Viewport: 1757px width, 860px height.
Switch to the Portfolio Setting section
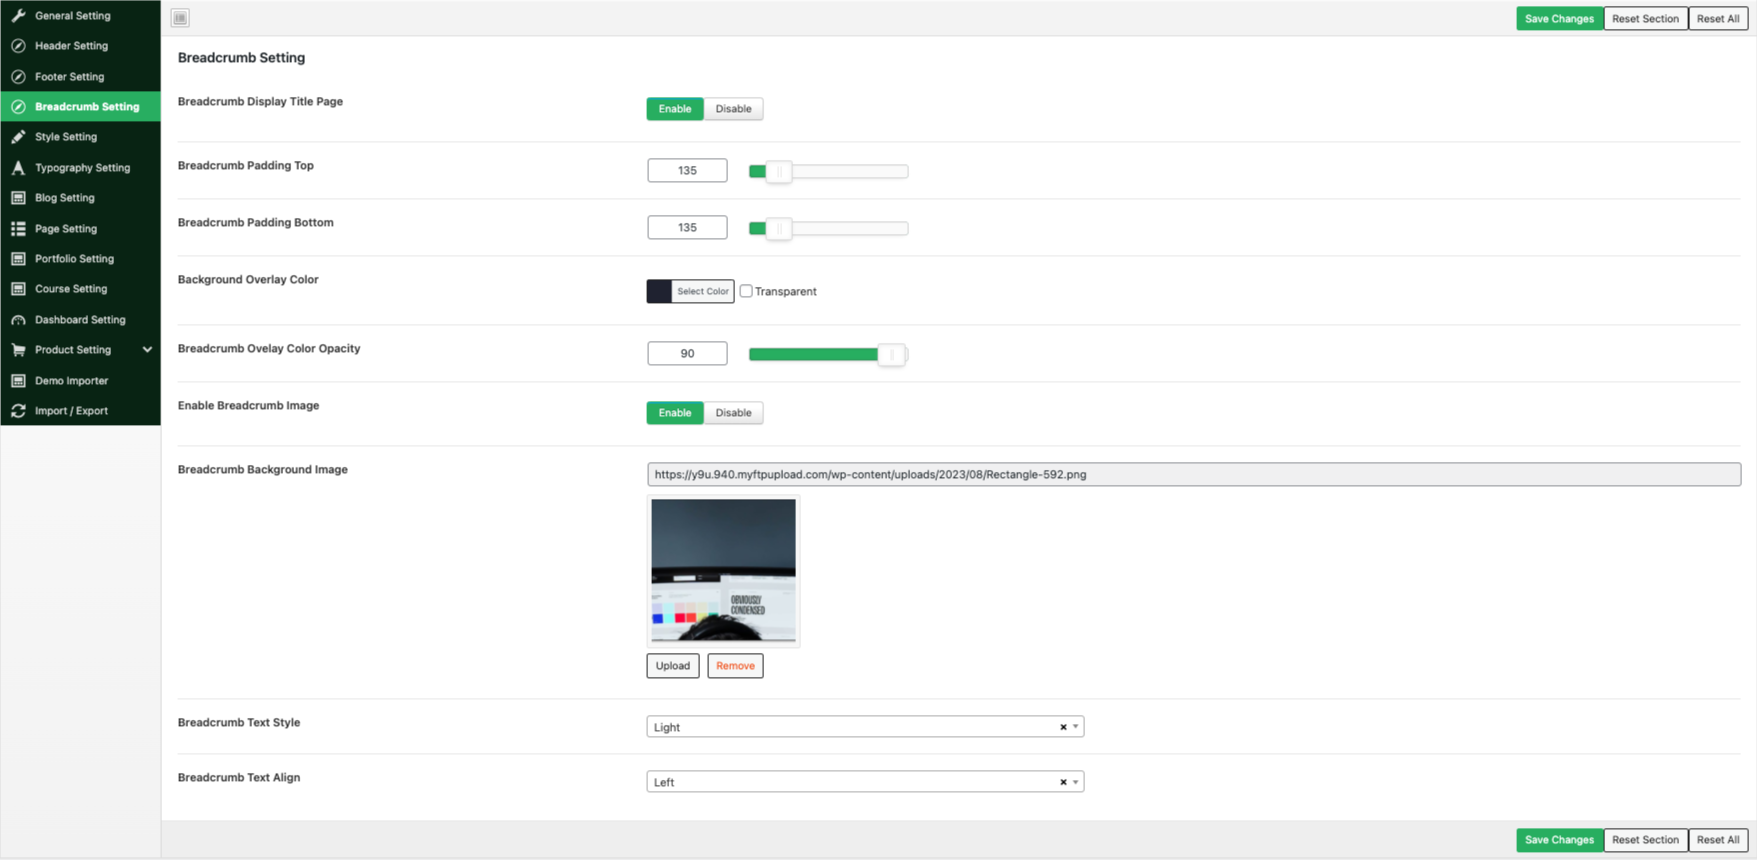[80, 259]
